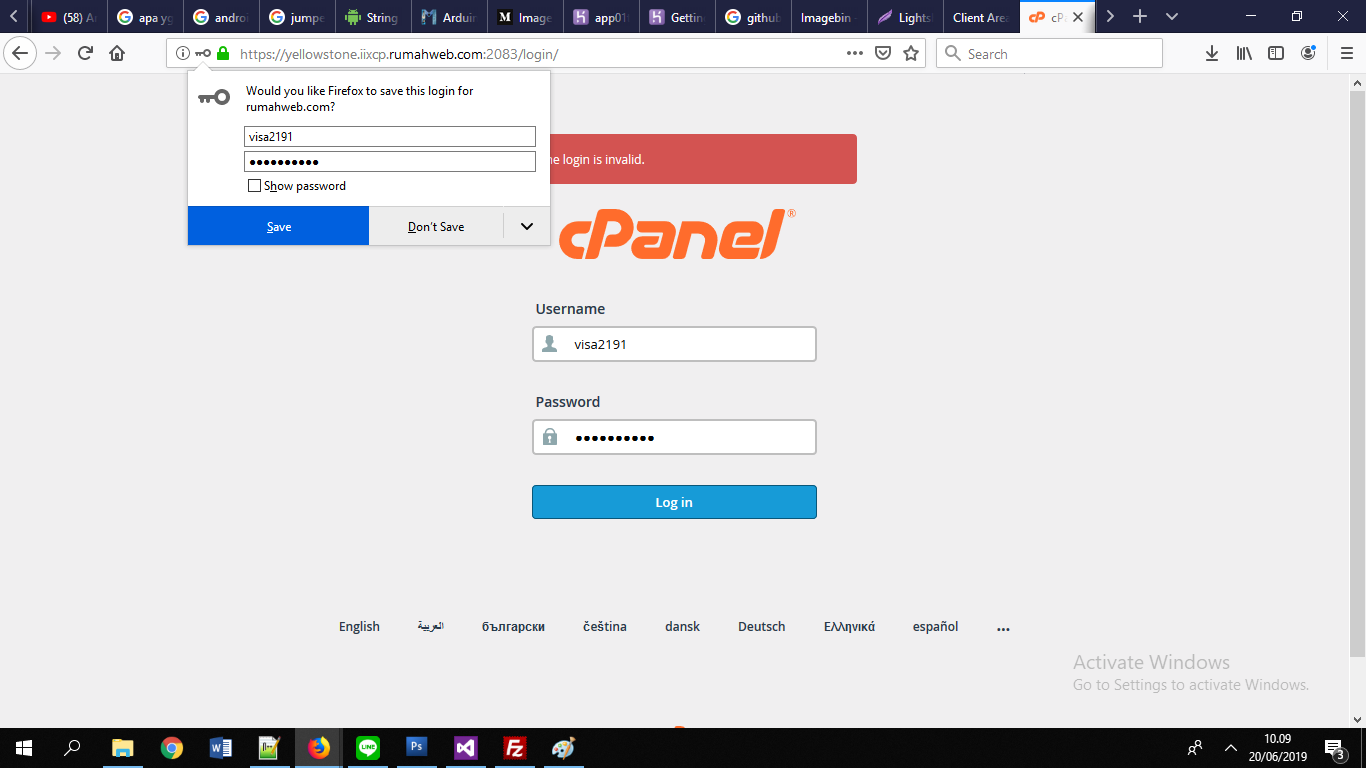Click Save in the login prompt

click(x=279, y=226)
